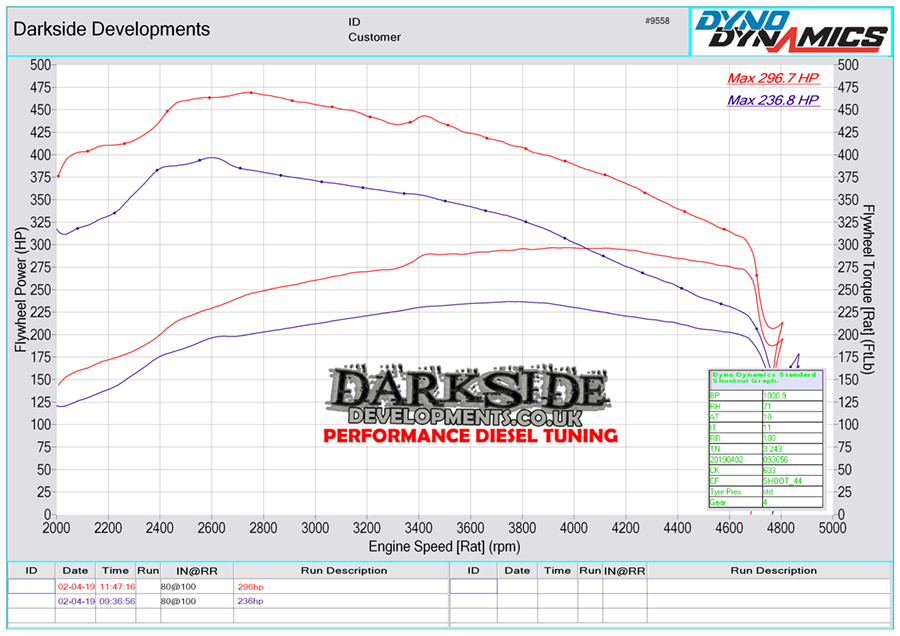Click the '11:47:16' time cell
Screen dimensions: 900x636
(117, 587)
